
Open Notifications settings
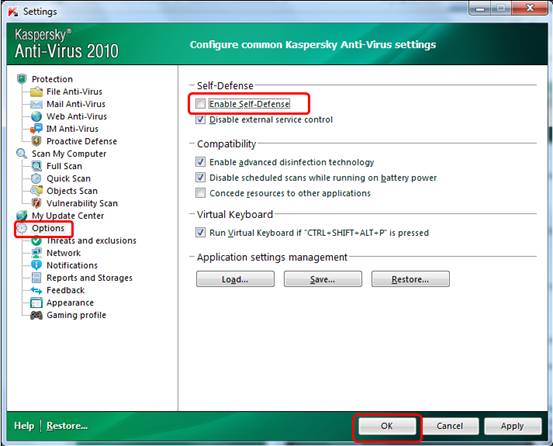point(72,265)
